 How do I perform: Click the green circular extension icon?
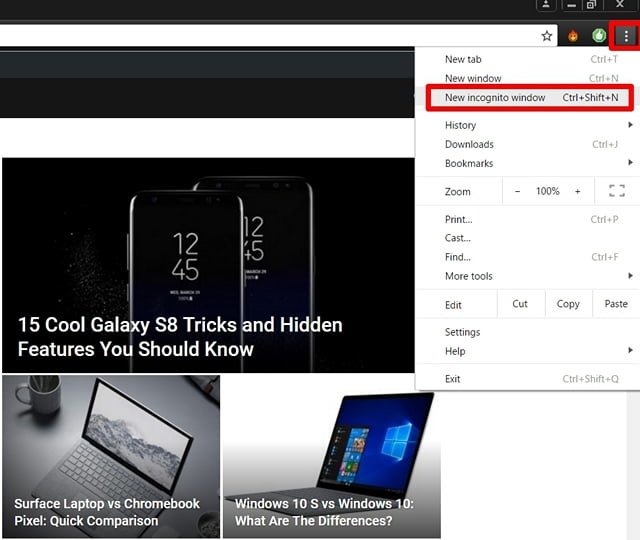[599, 36]
